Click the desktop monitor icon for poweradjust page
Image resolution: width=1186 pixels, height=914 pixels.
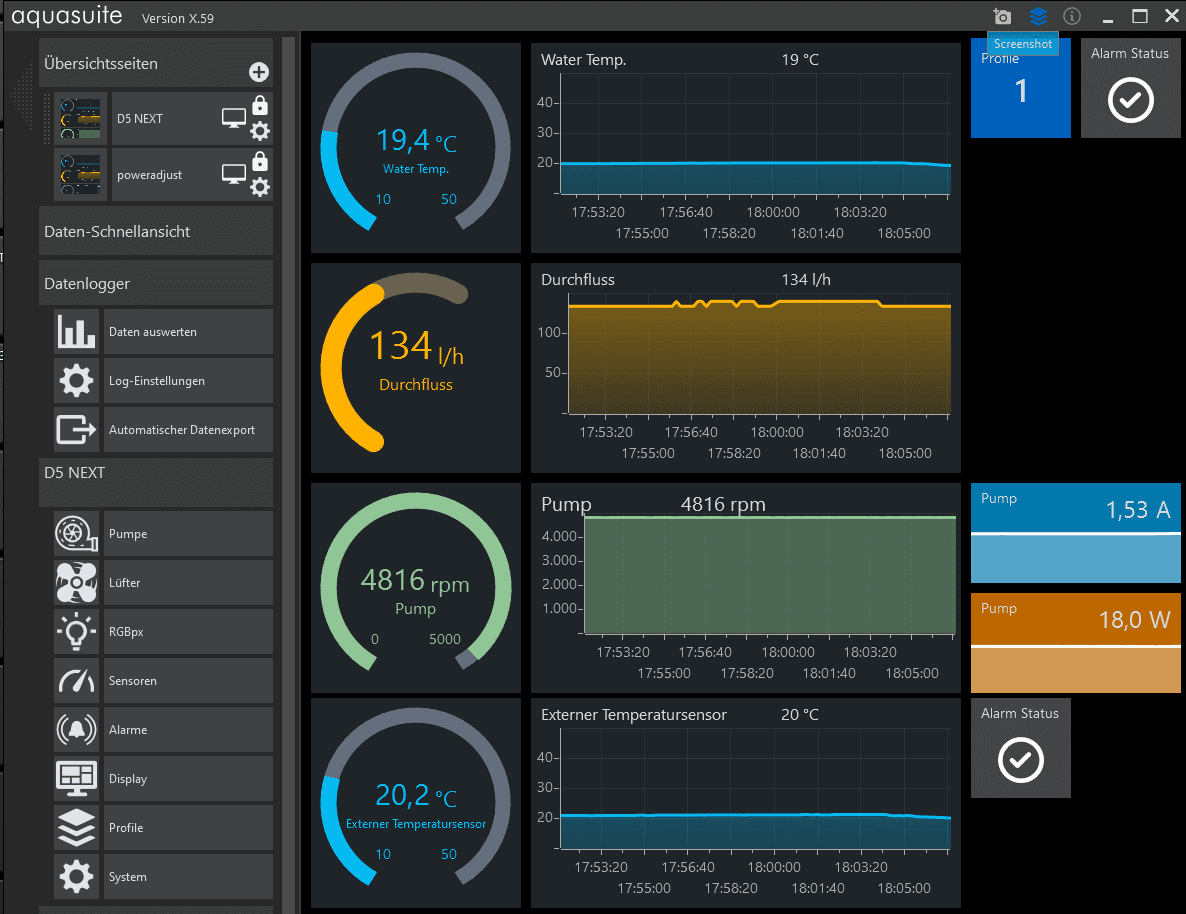[234, 174]
